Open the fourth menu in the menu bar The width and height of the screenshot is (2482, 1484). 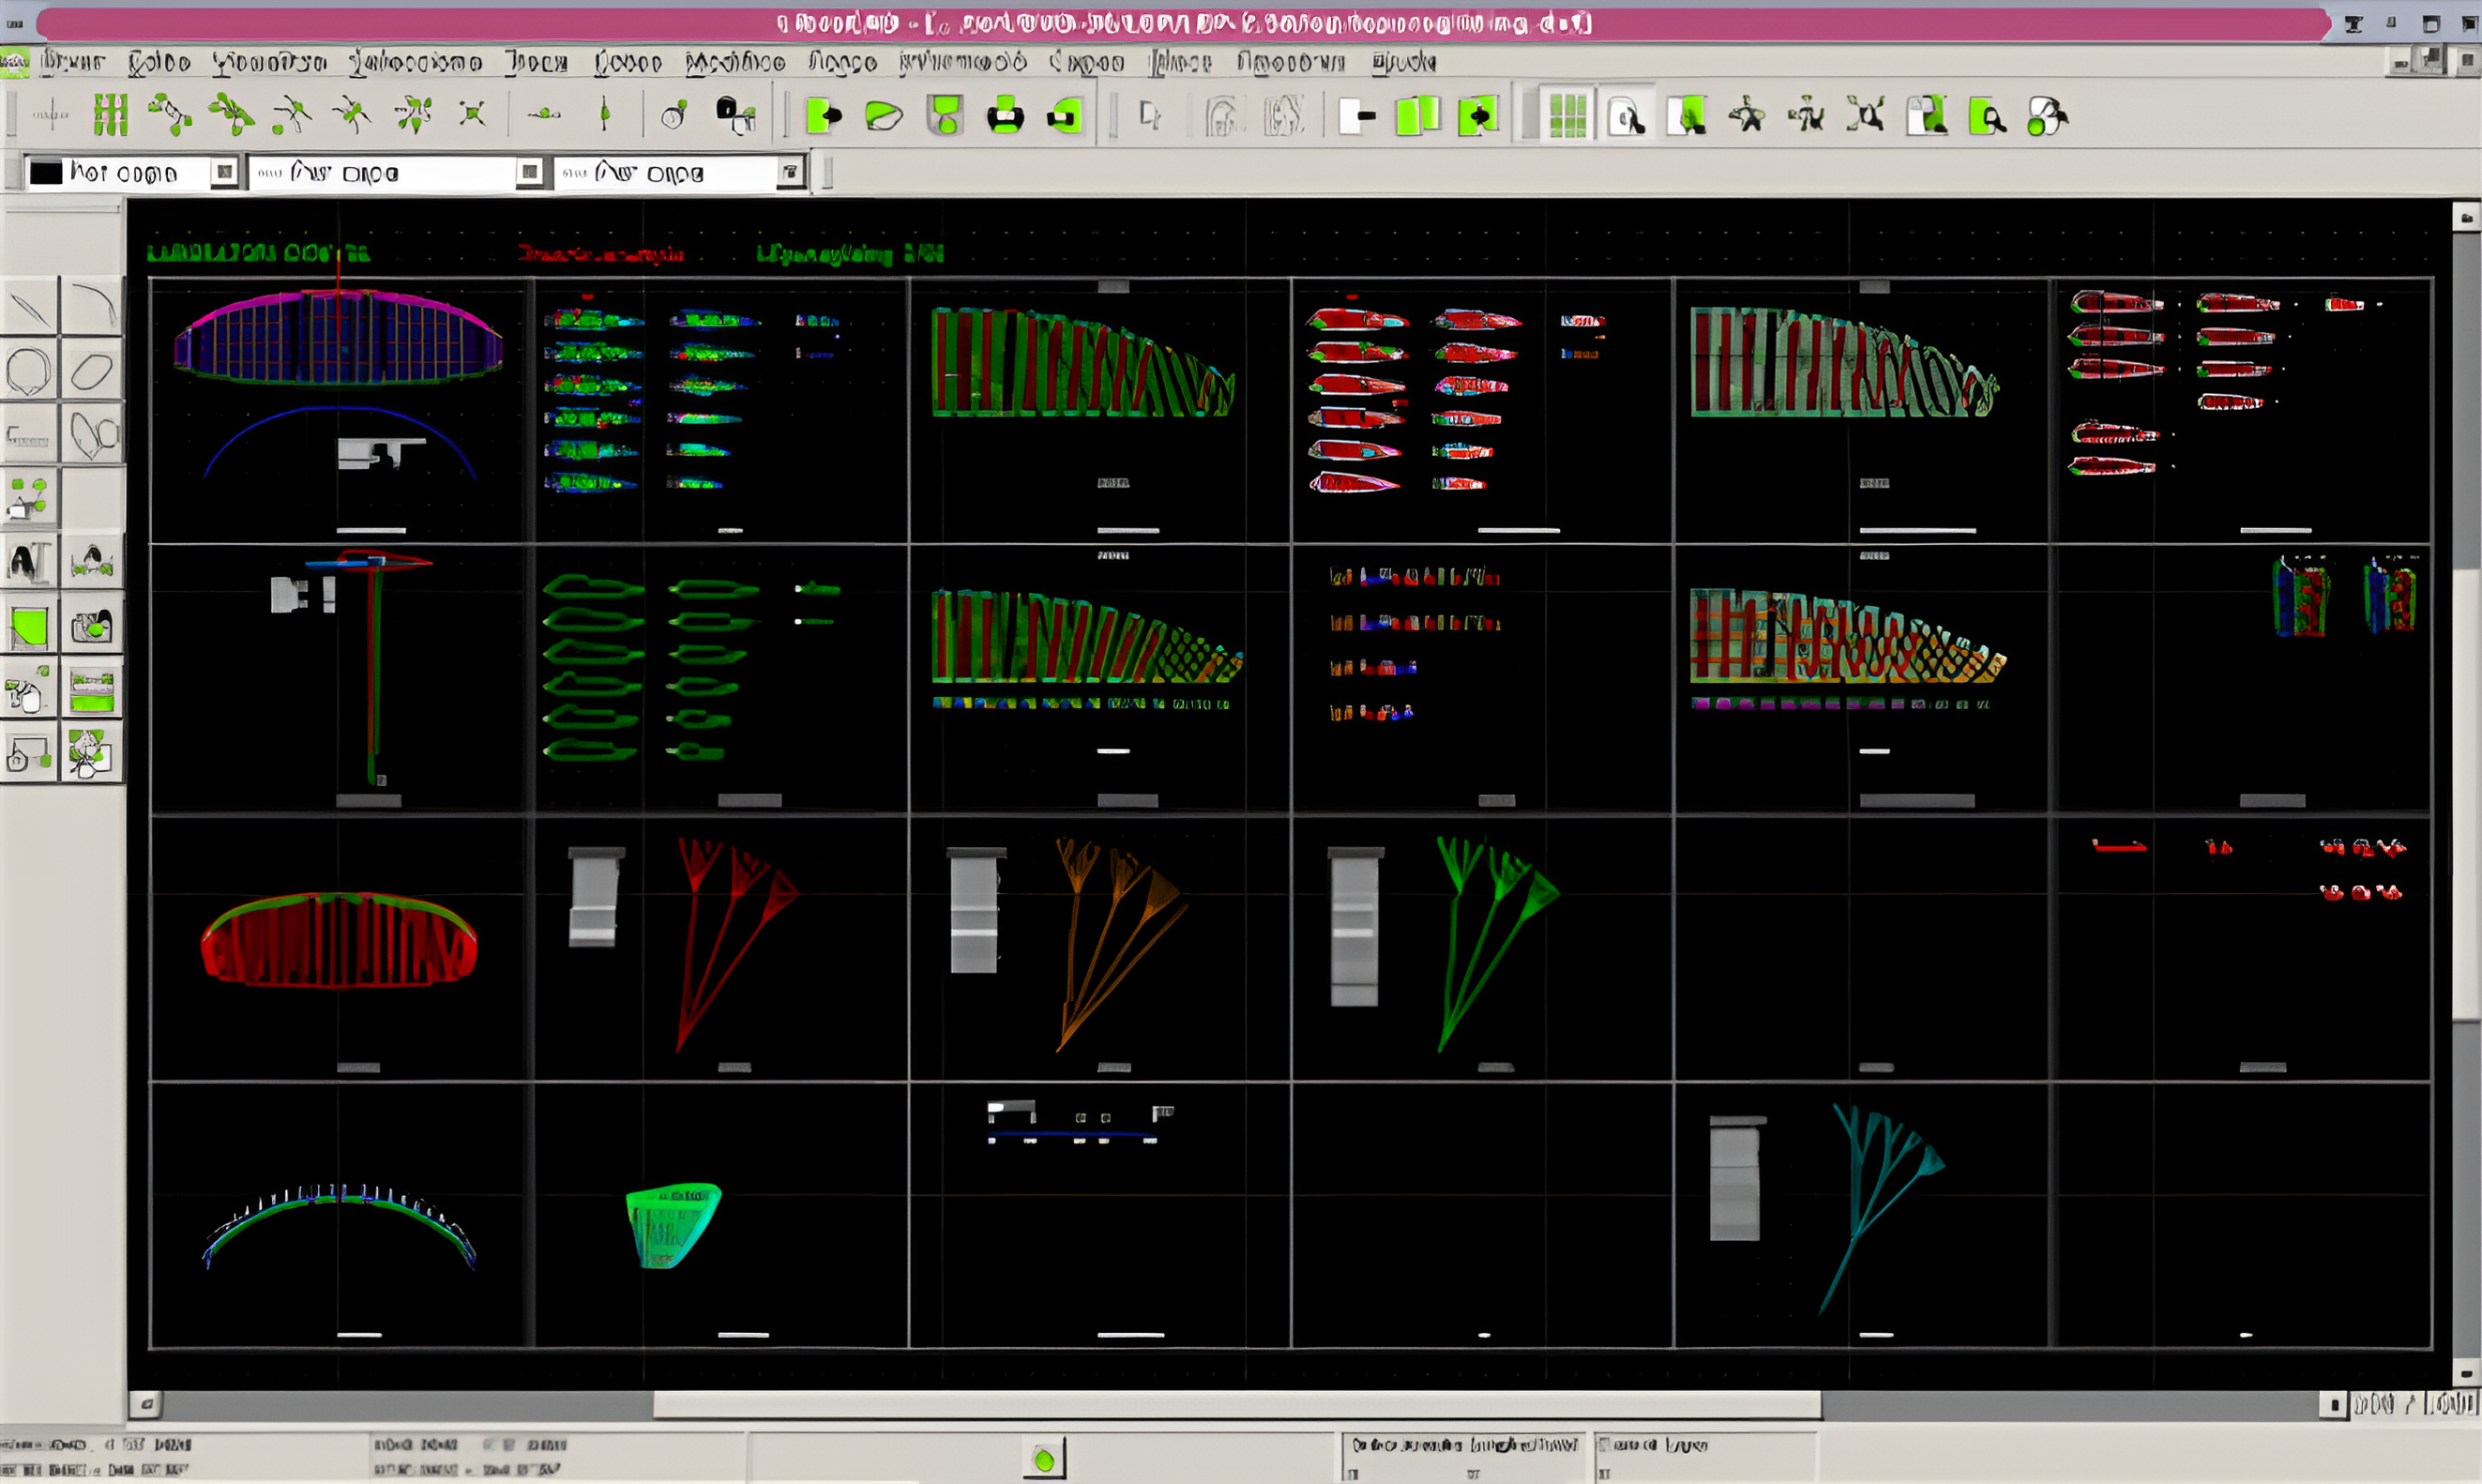coord(415,62)
